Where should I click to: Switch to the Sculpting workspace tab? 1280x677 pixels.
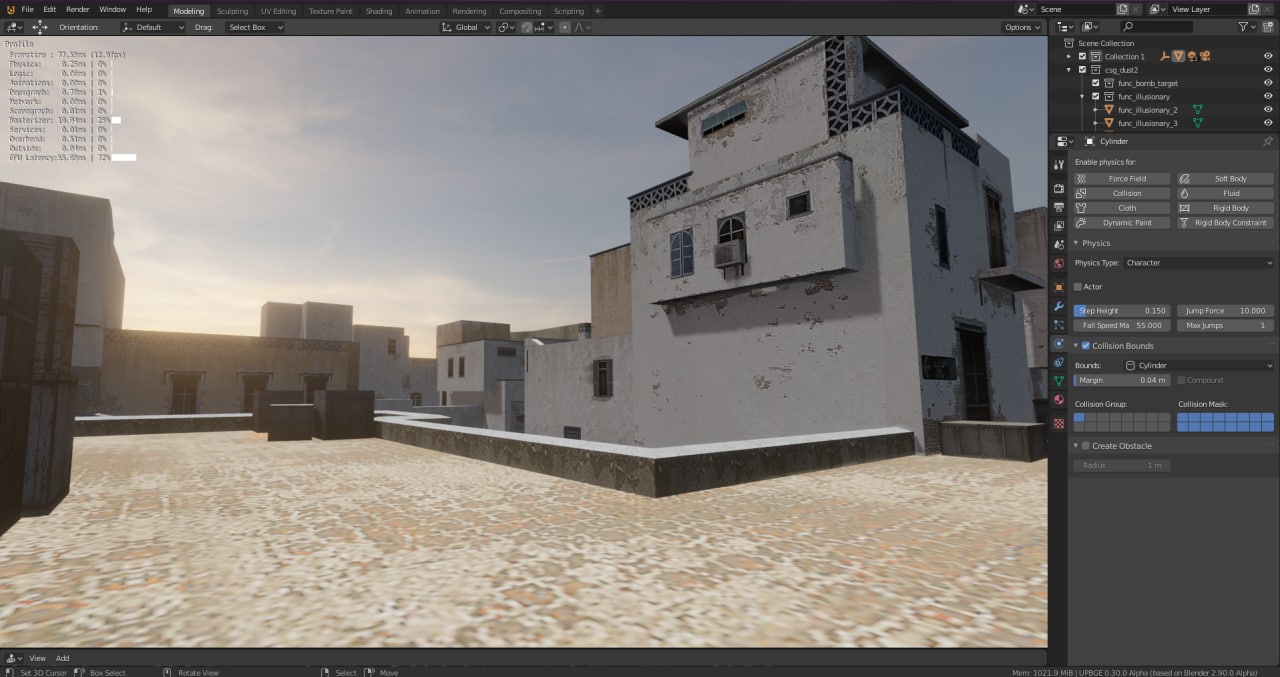pos(232,11)
